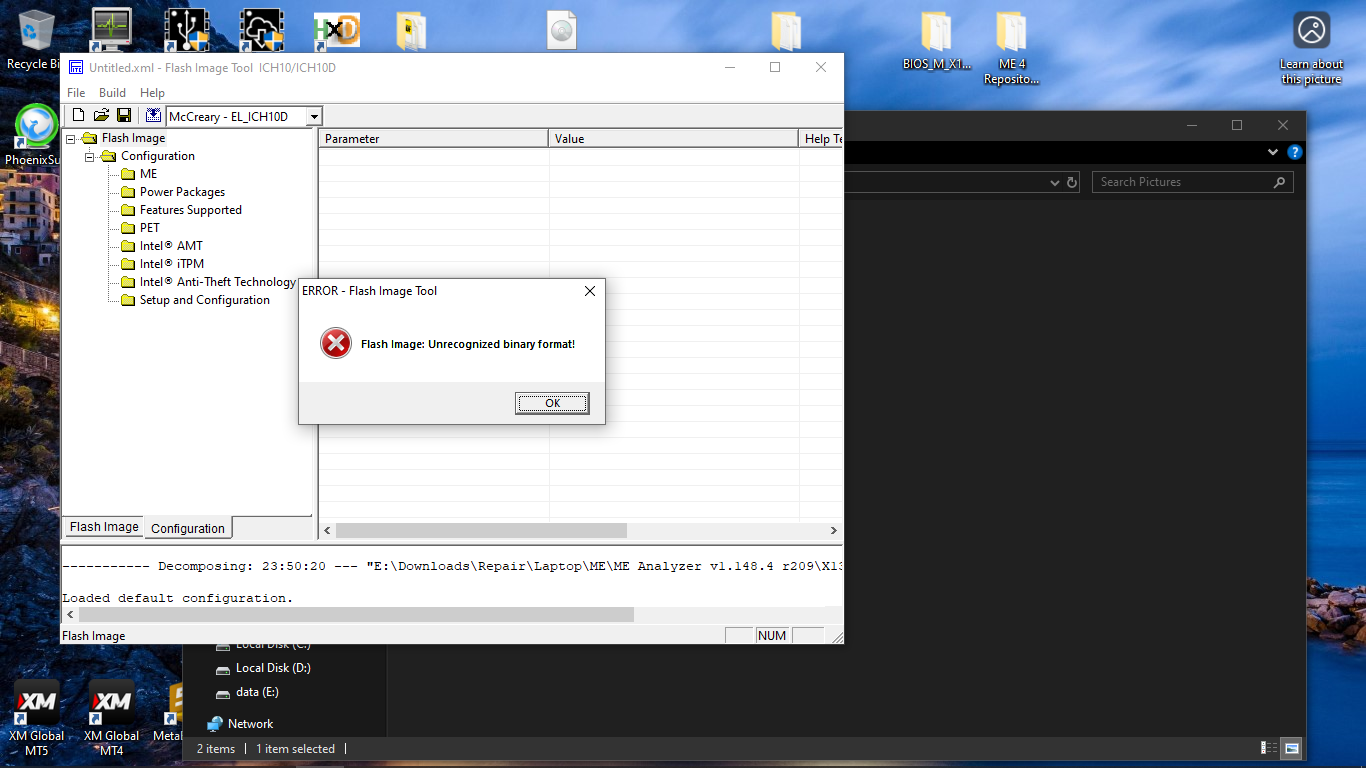Image resolution: width=1366 pixels, height=768 pixels.
Task: Click the Decomposing log line
Action: click(453, 566)
